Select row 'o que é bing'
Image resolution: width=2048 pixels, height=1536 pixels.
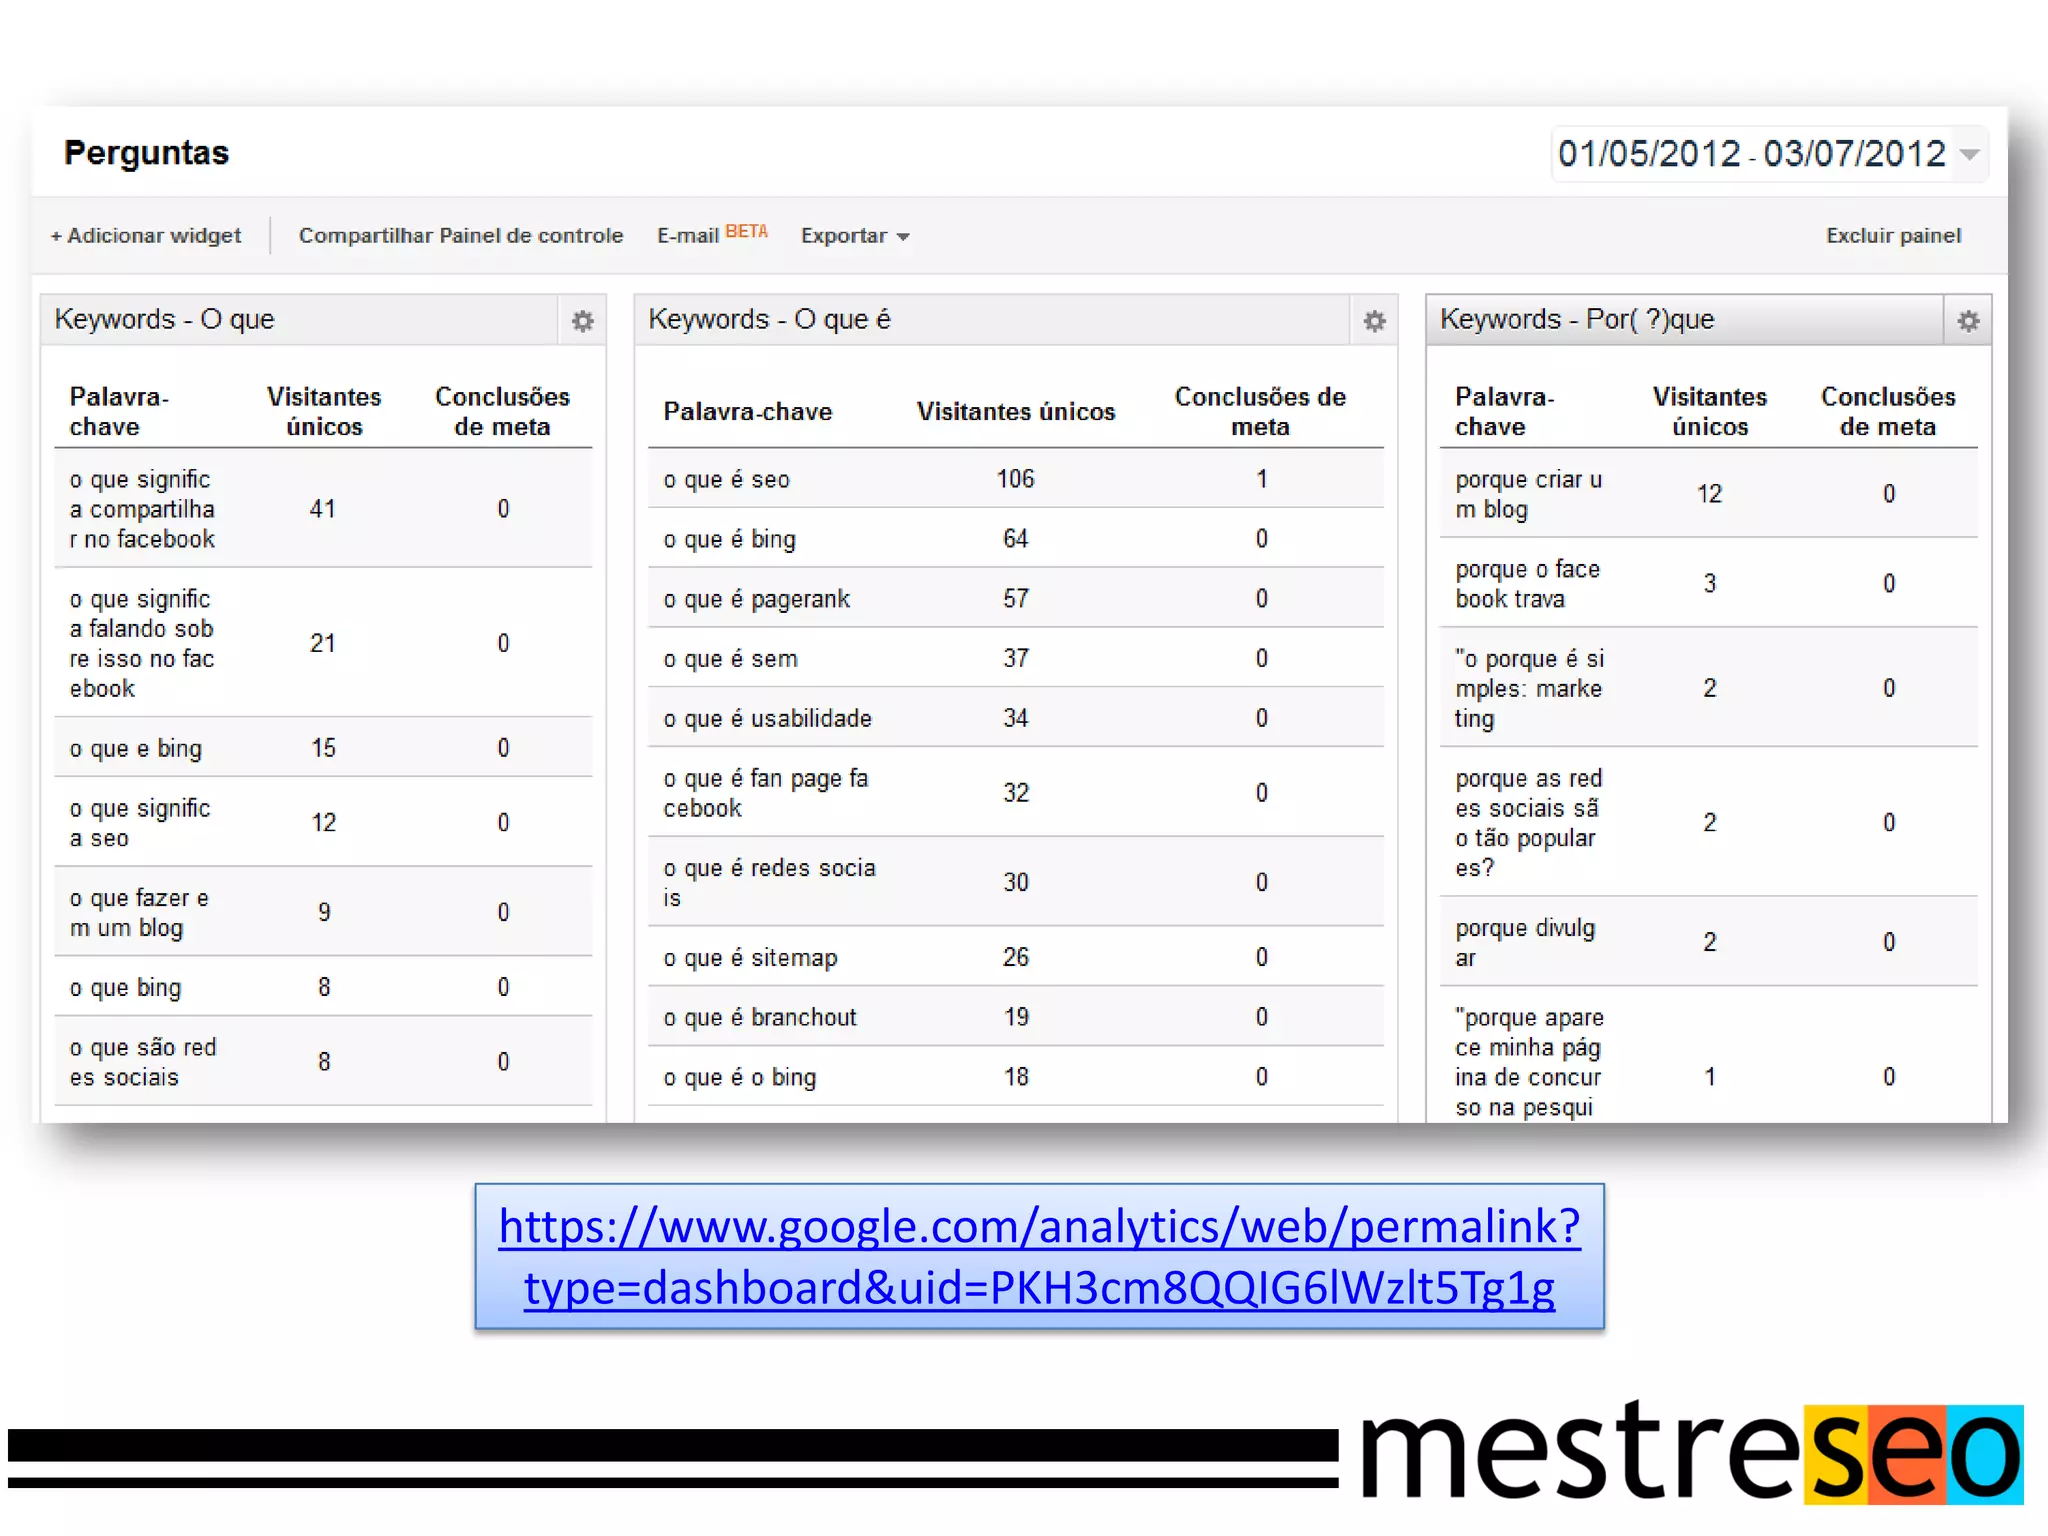pyautogui.click(x=1015, y=539)
